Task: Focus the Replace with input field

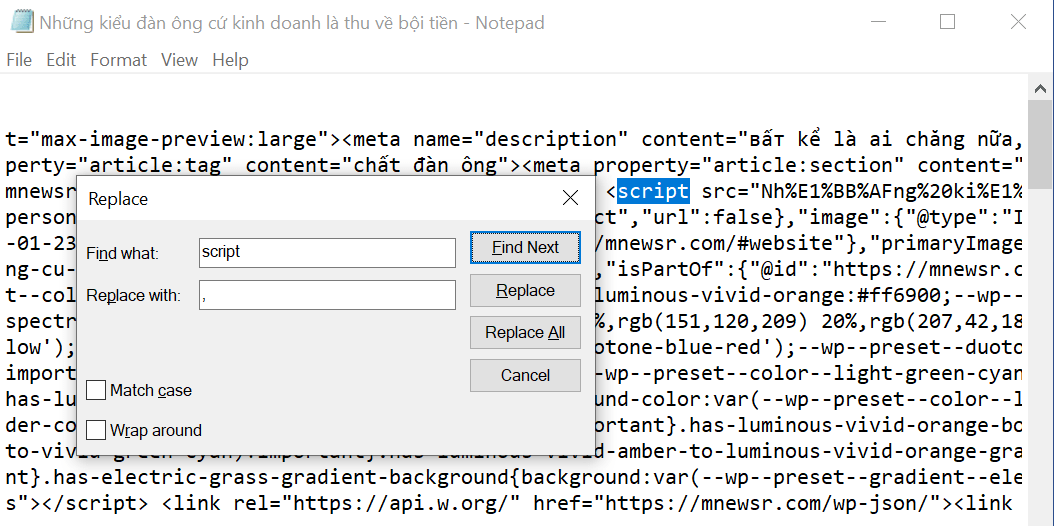Action: point(327,295)
